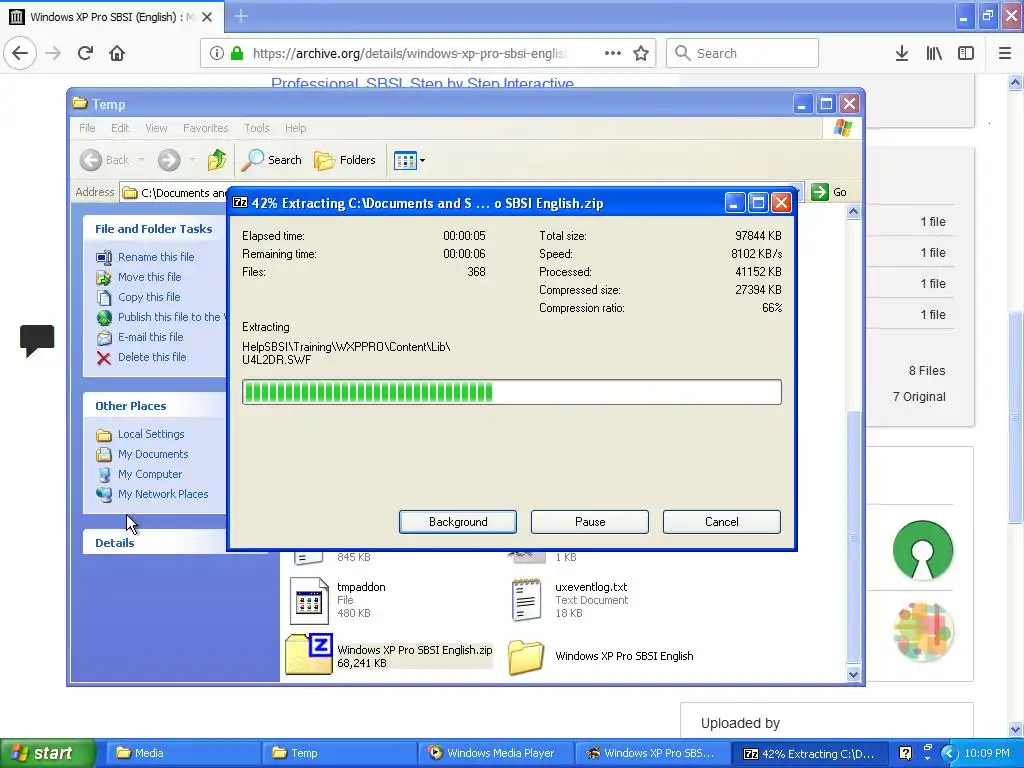Show site information for archive.org

tap(217, 53)
